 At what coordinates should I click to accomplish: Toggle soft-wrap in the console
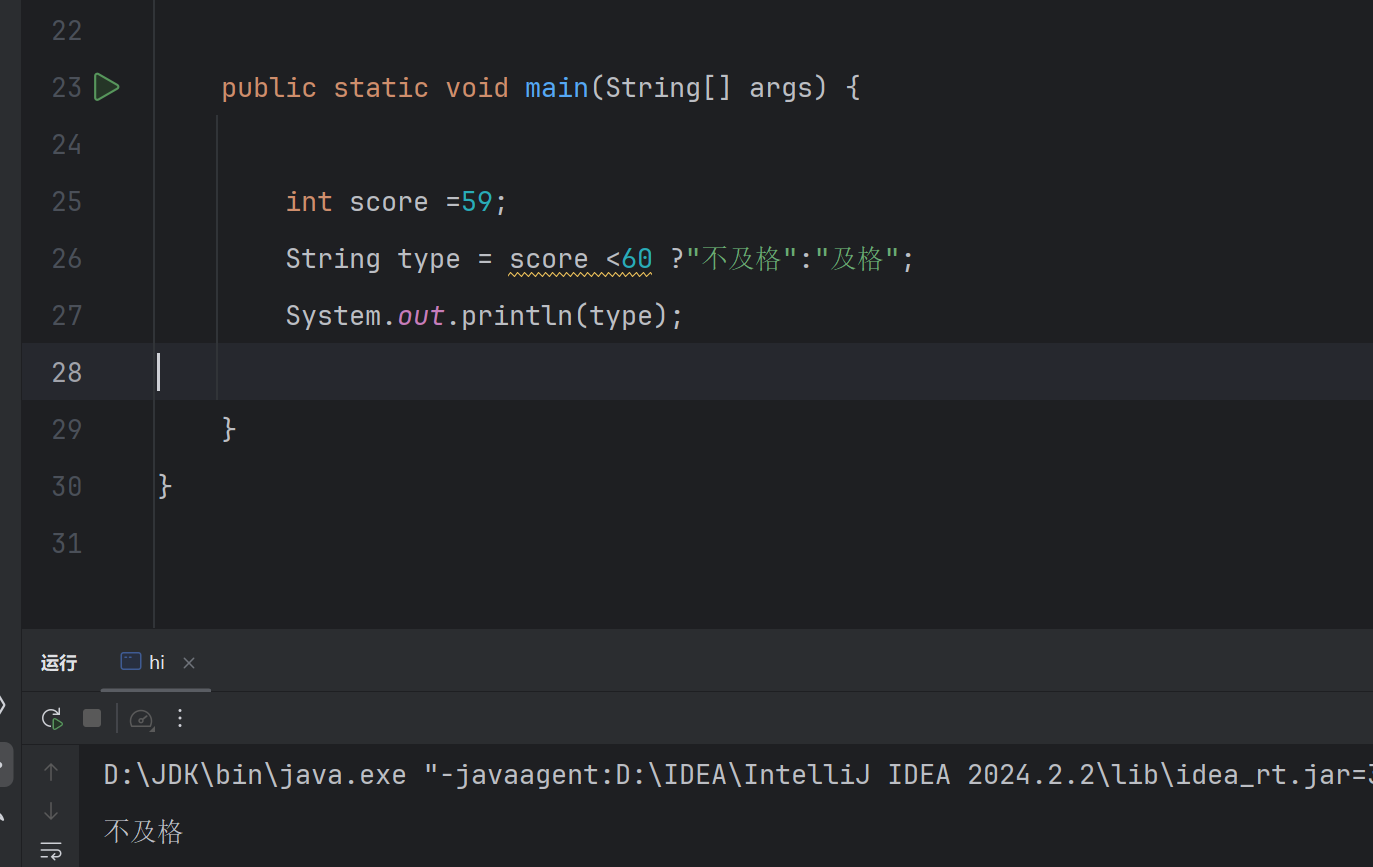[51, 851]
